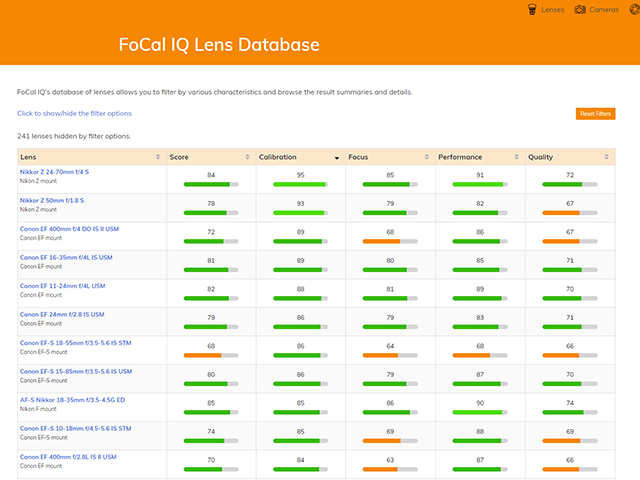The width and height of the screenshot is (640, 480).
Task: Click Score value 84 for Nikkor Z 24-70mm
Action: pos(211,175)
